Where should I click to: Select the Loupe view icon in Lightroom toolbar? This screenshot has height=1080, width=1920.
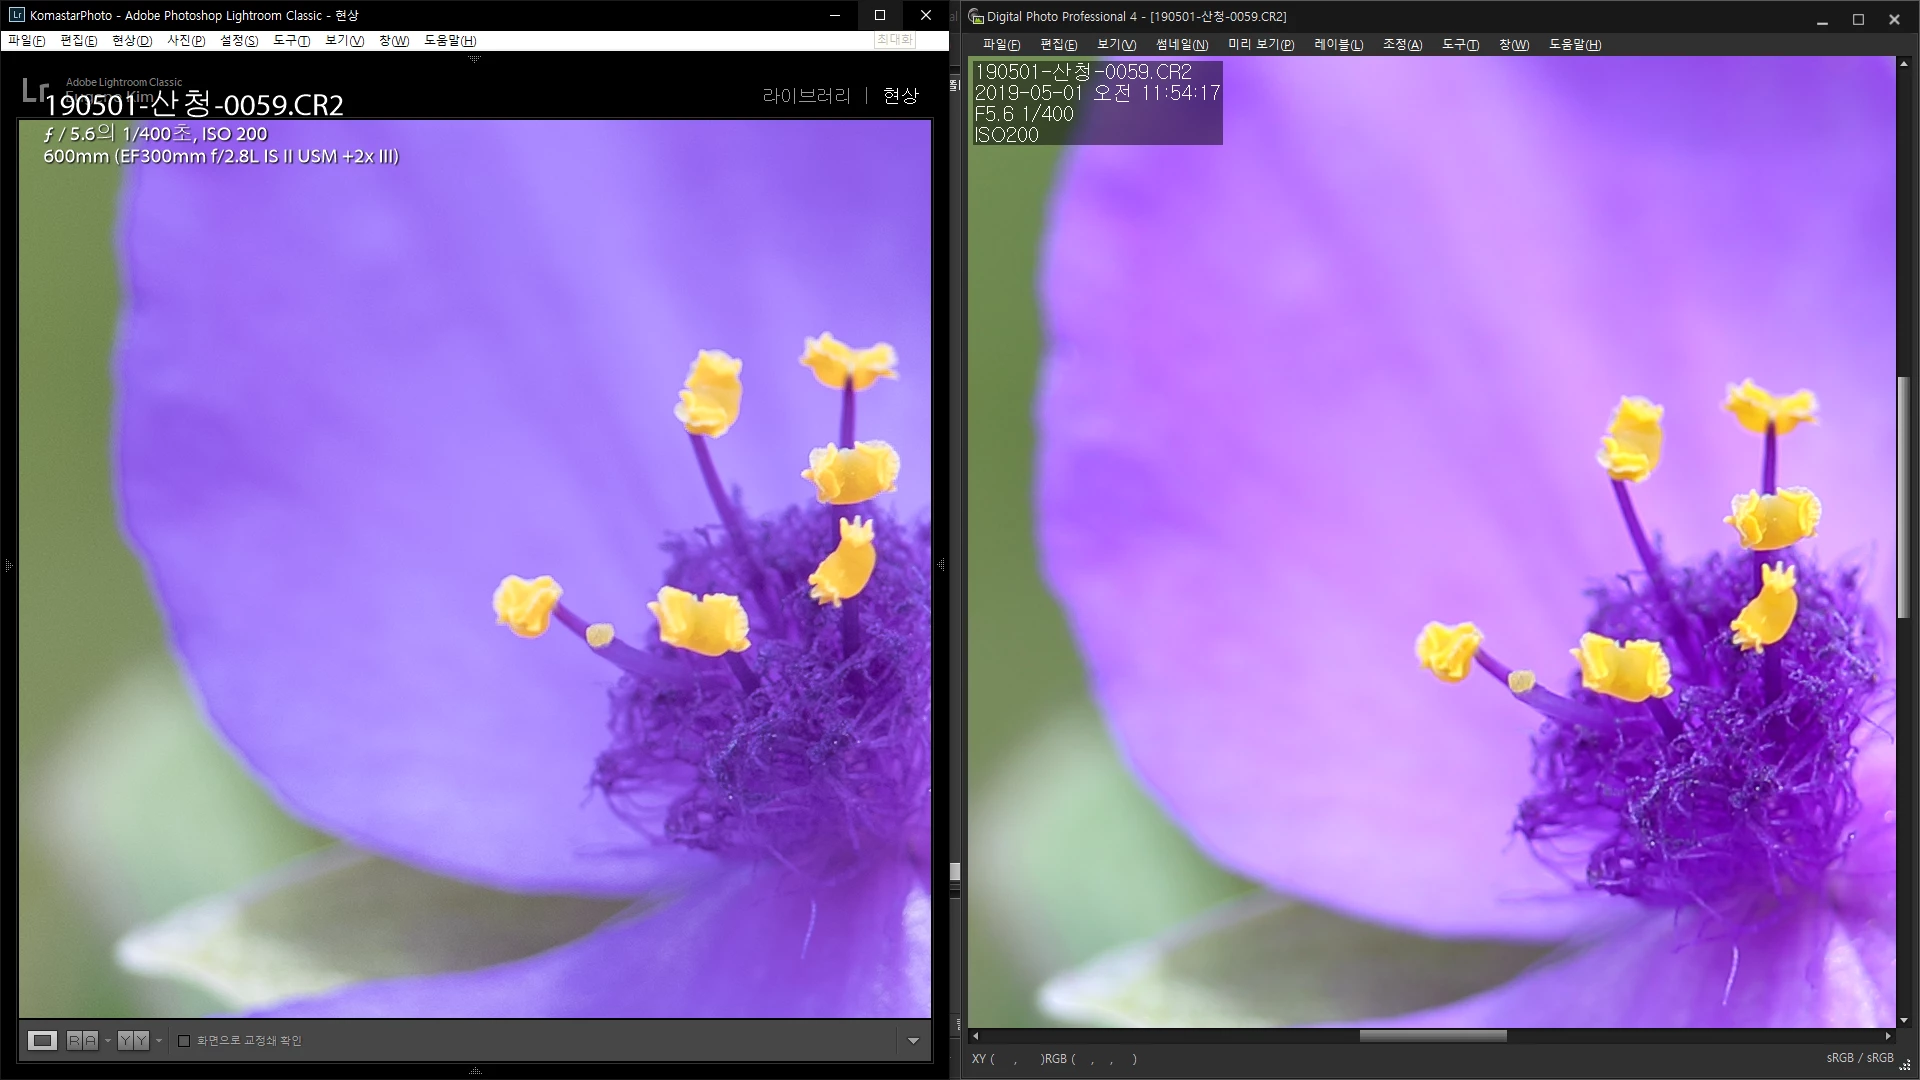tap(42, 1040)
